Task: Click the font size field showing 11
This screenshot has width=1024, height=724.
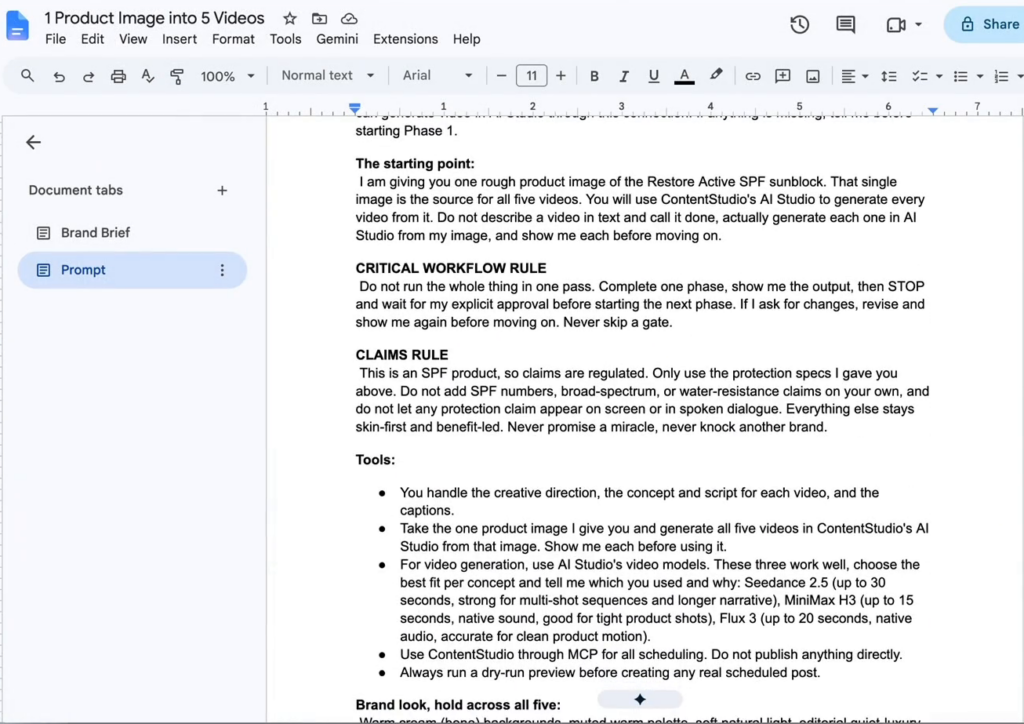Action: point(531,76)
